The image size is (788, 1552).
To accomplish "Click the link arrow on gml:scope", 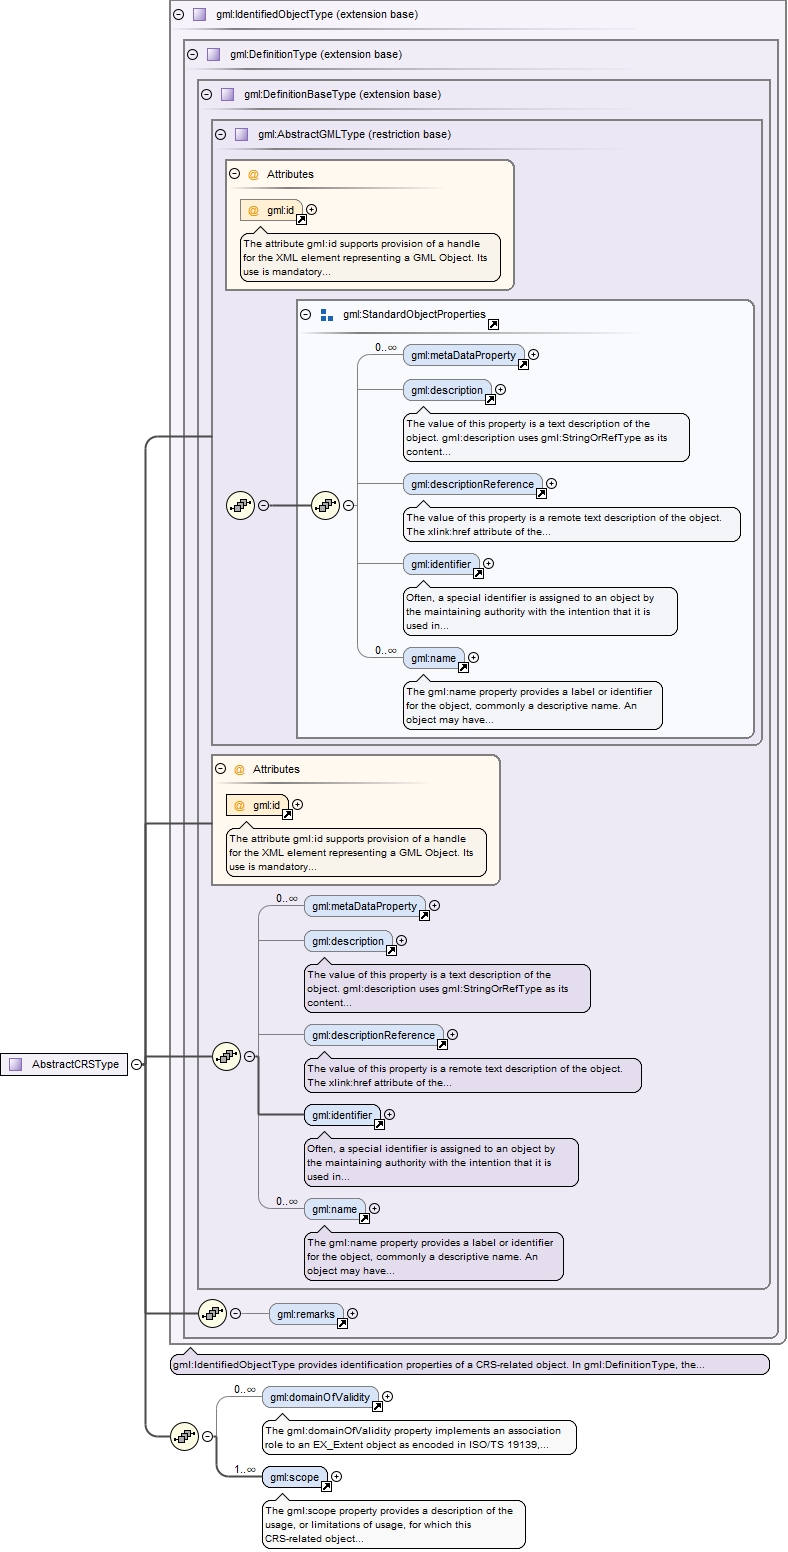I will (x=326, y=1486).
